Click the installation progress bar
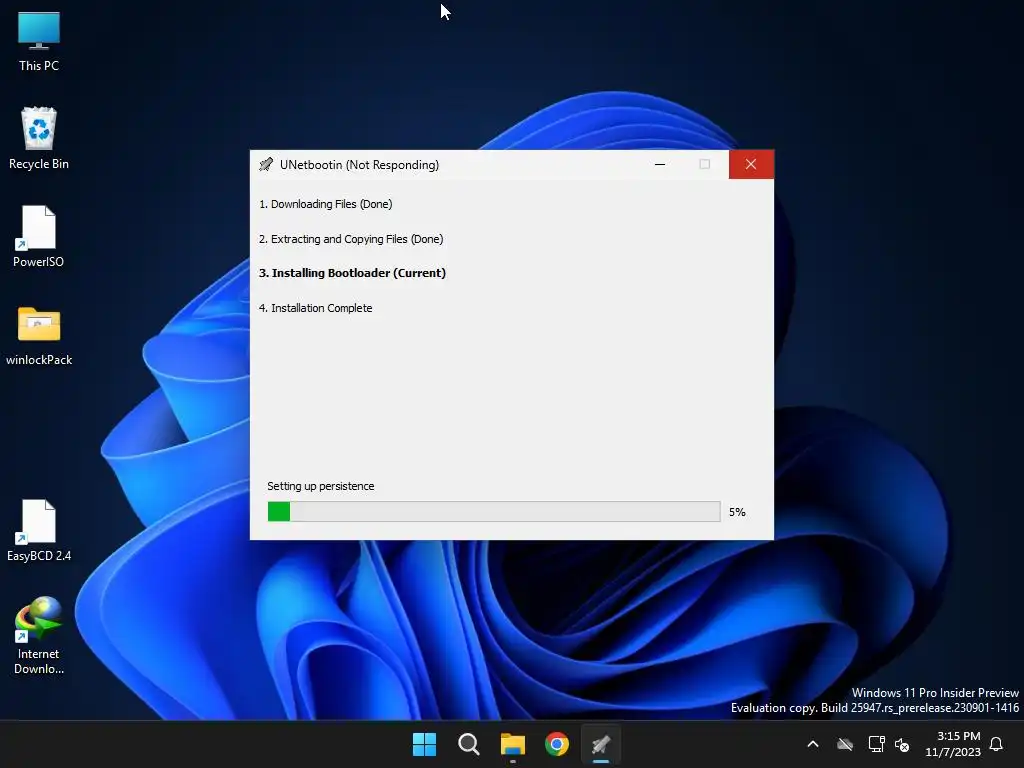The height and width of the screenshot is (768, 1024). [x=494, y=511]
